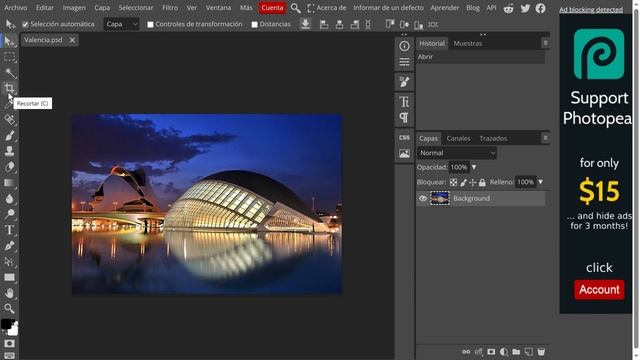Click the align right edges icon
This screenshot has width=640, height=360.
355,24
